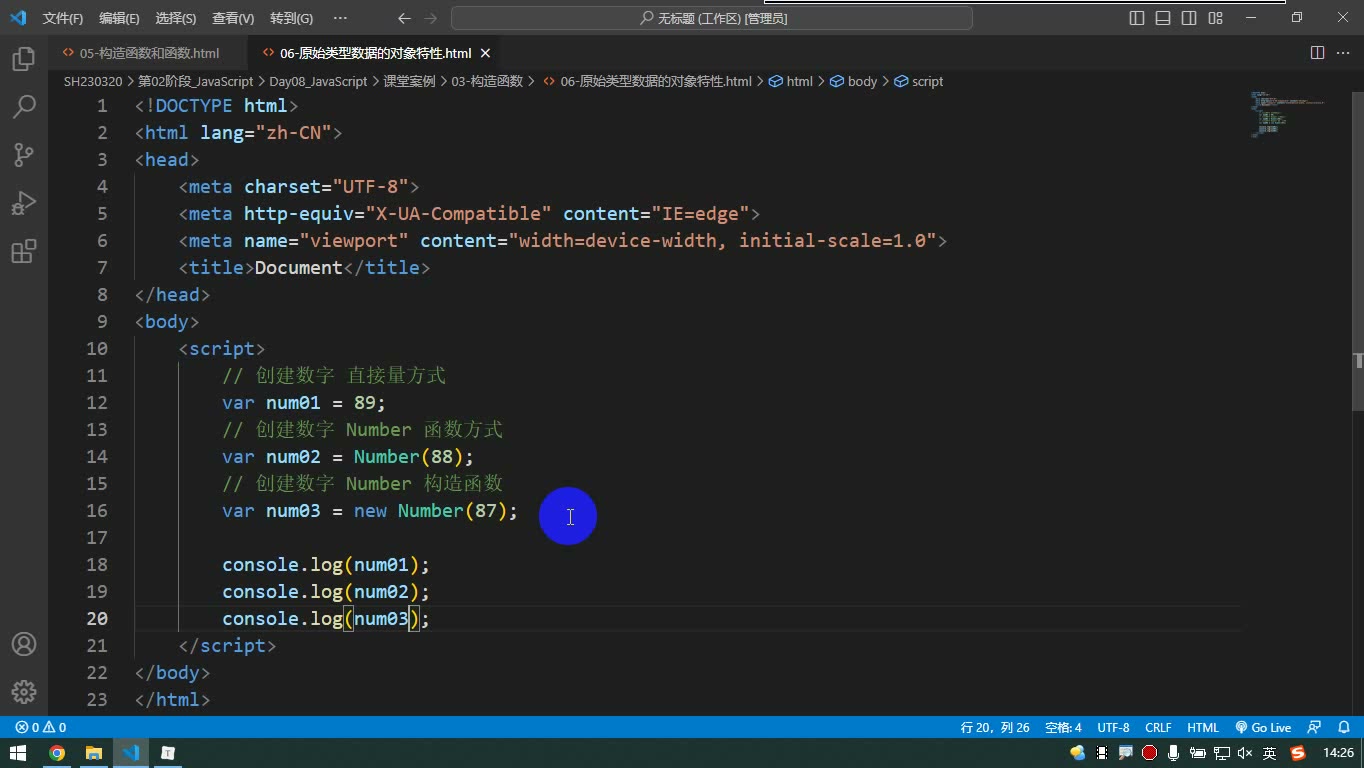Click the code minimap preview
This screenshot has height=768, width=1364.
pyautogui.click(x=1287, y=114)
